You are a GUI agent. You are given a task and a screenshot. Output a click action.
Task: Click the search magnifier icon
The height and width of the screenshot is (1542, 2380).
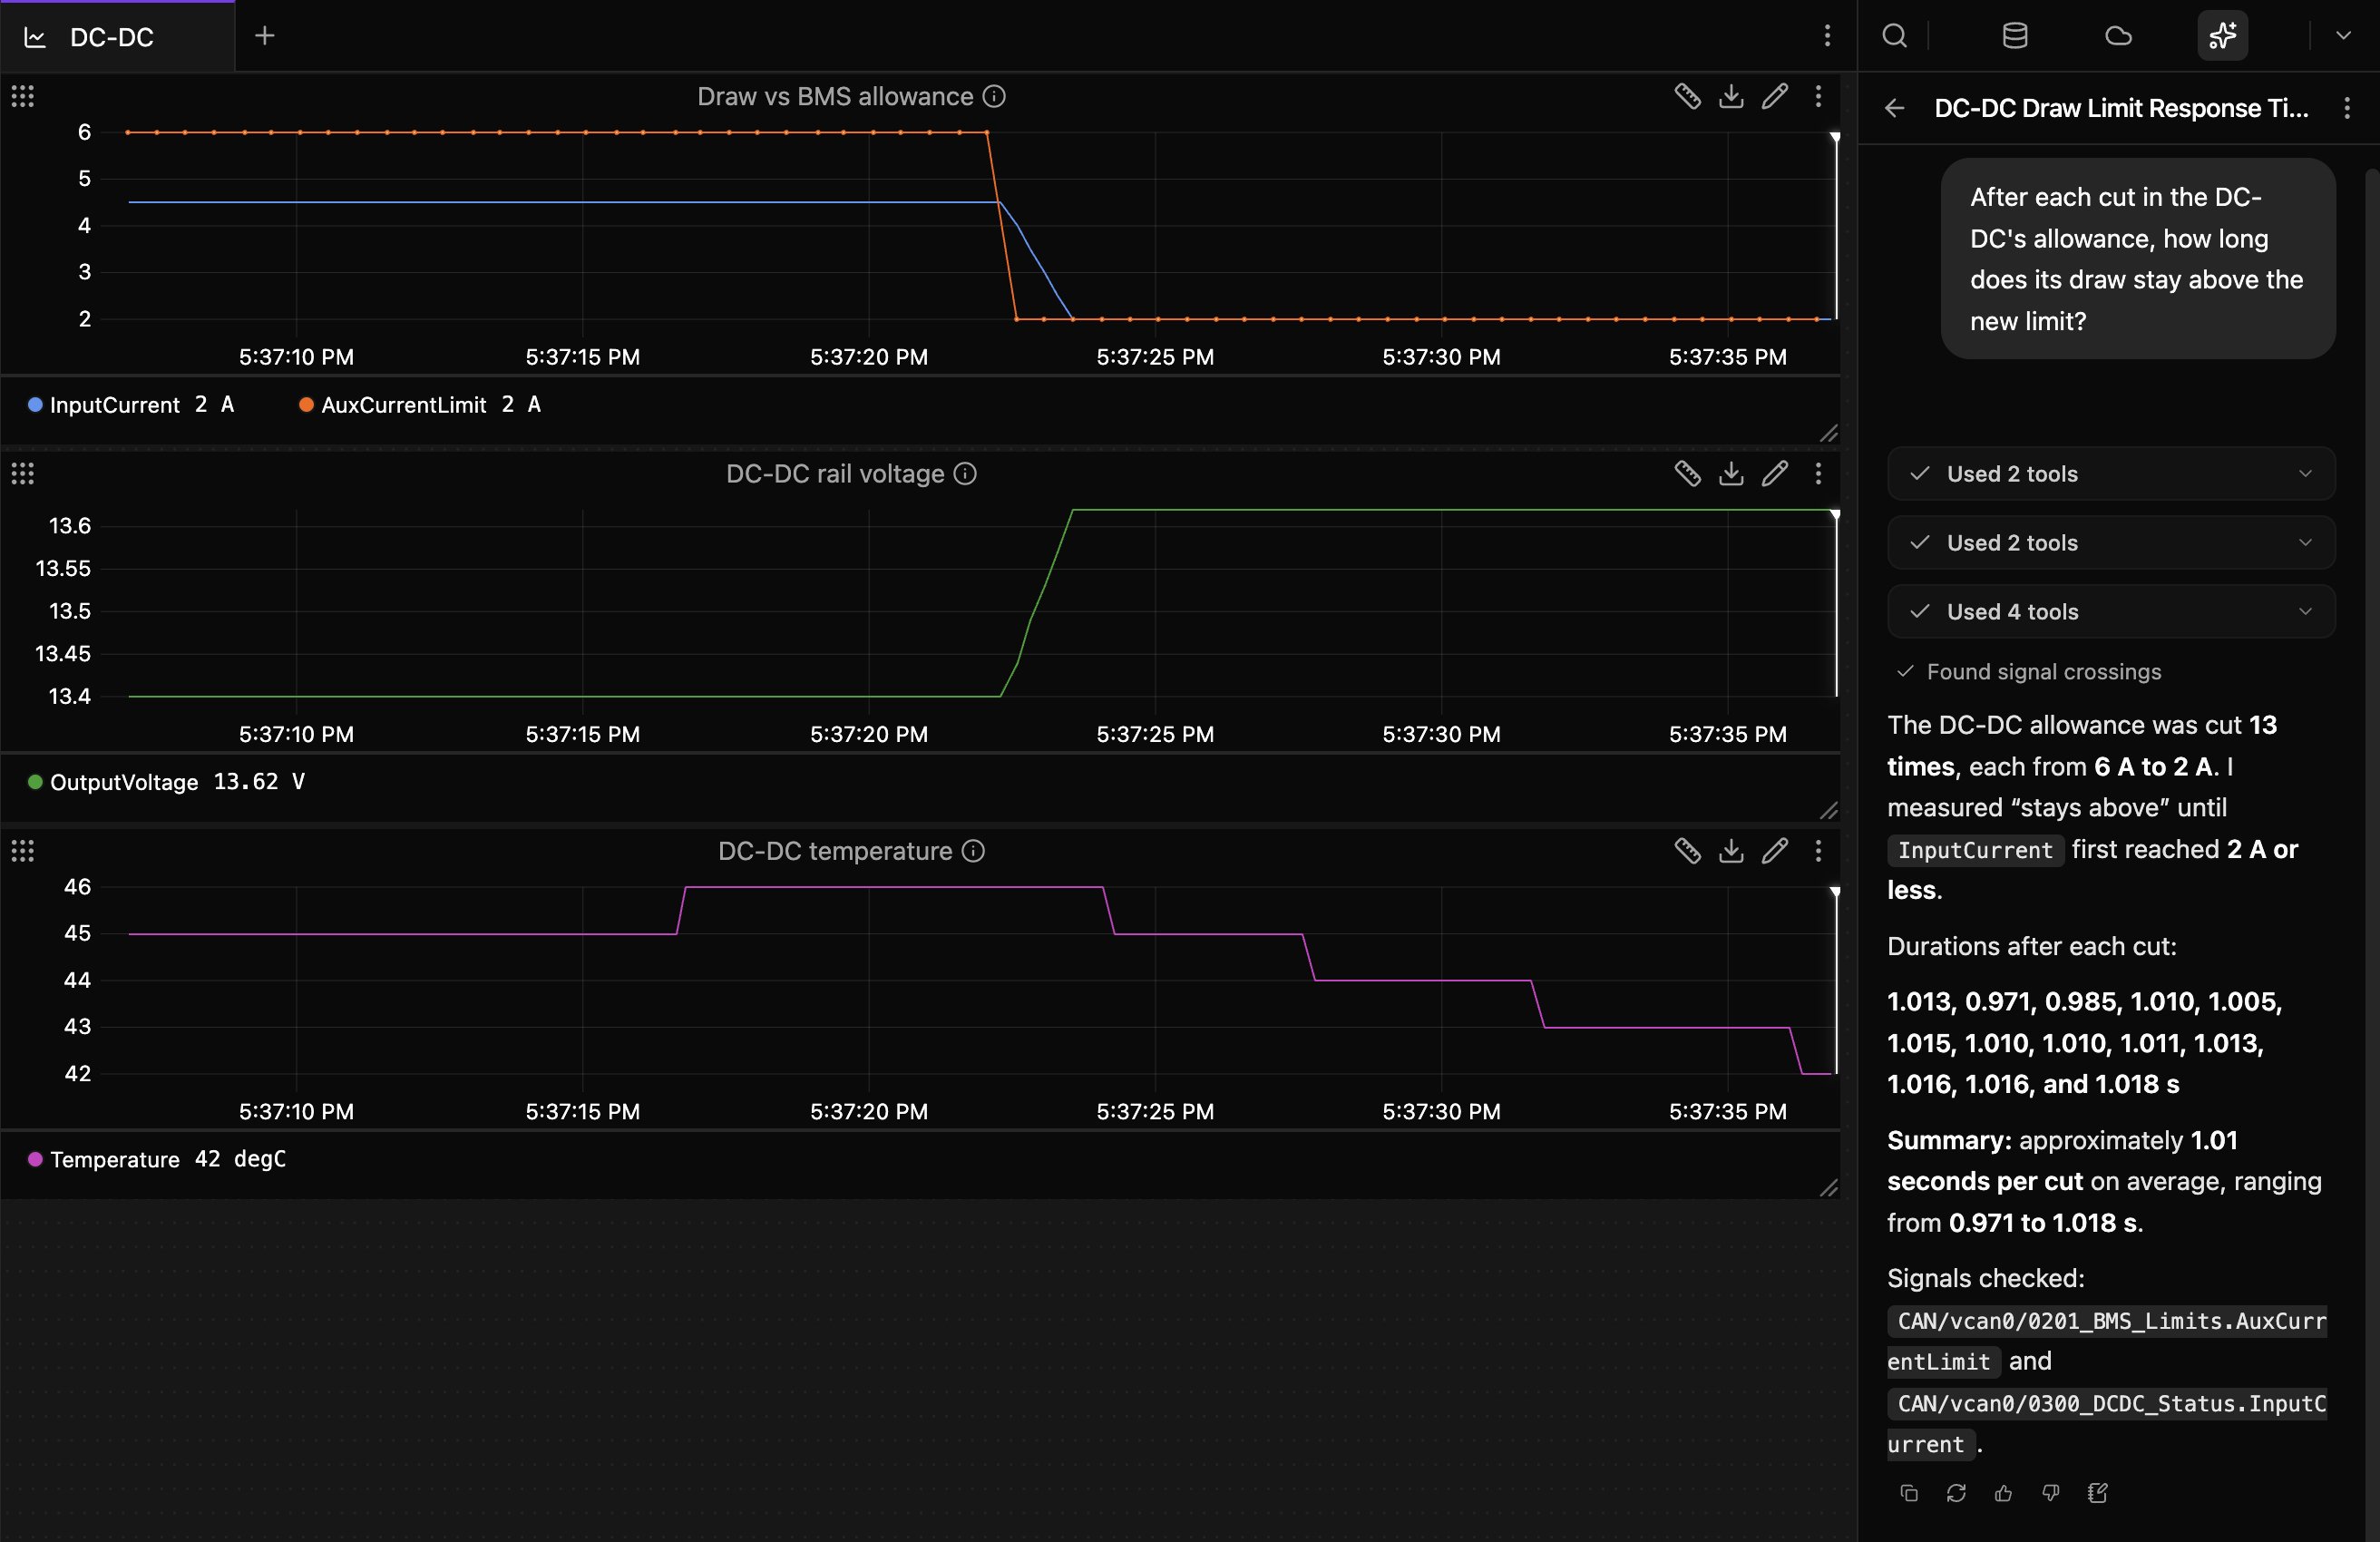tap(1894, 36)
